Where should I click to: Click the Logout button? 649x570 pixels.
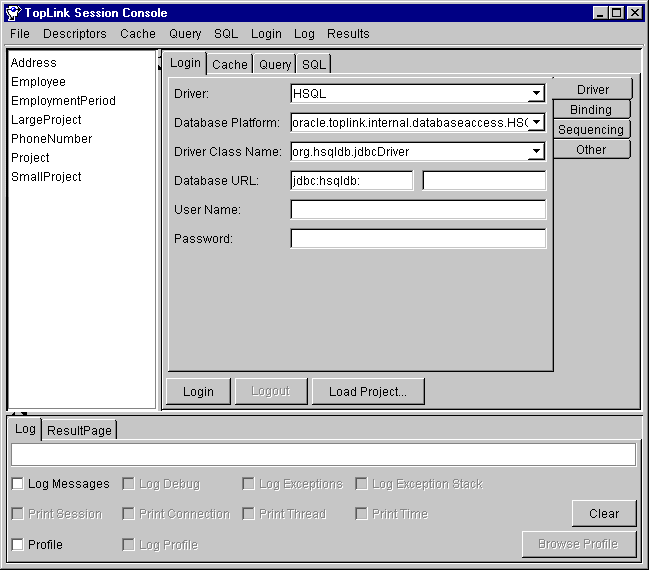(x=271, y=391)
